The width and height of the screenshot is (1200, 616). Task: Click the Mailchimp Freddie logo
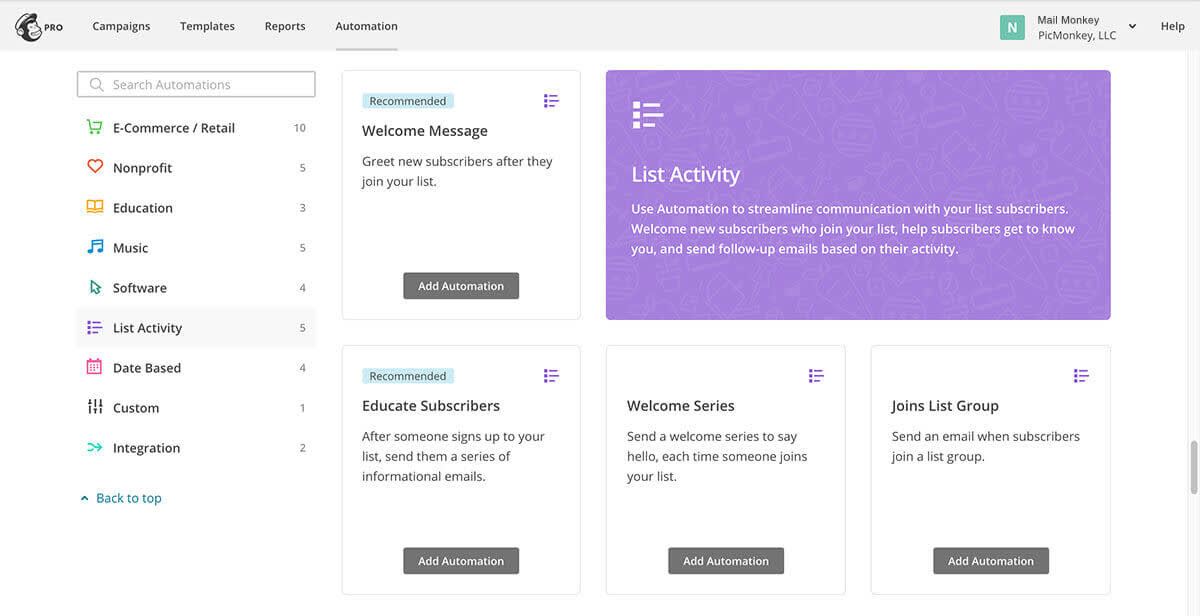pos(28,26)
